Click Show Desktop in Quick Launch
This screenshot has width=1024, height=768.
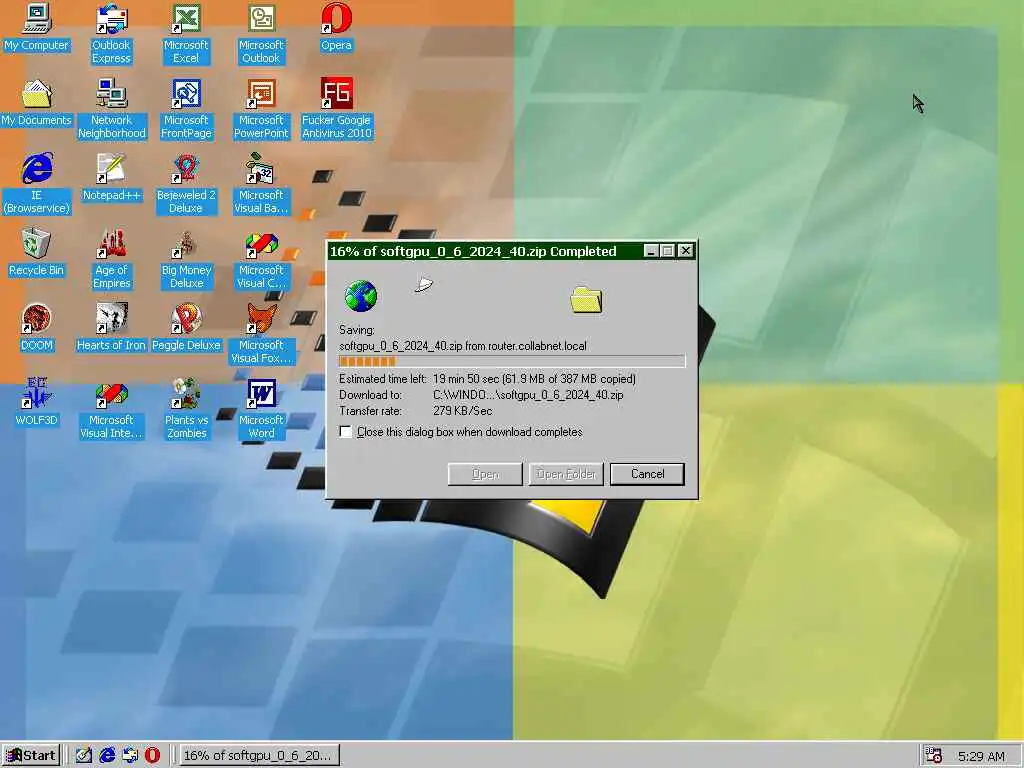click(x=84, y=756)
